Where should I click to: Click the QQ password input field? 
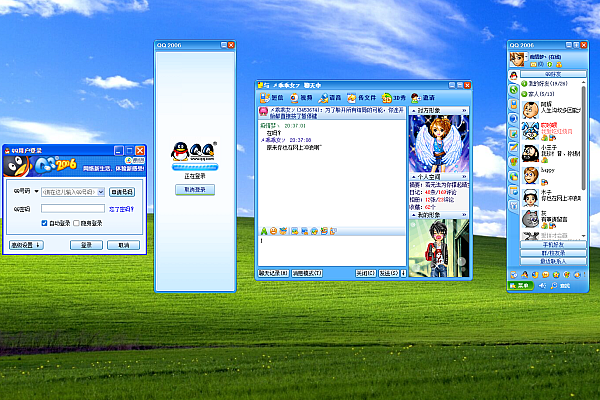(73, 208)
